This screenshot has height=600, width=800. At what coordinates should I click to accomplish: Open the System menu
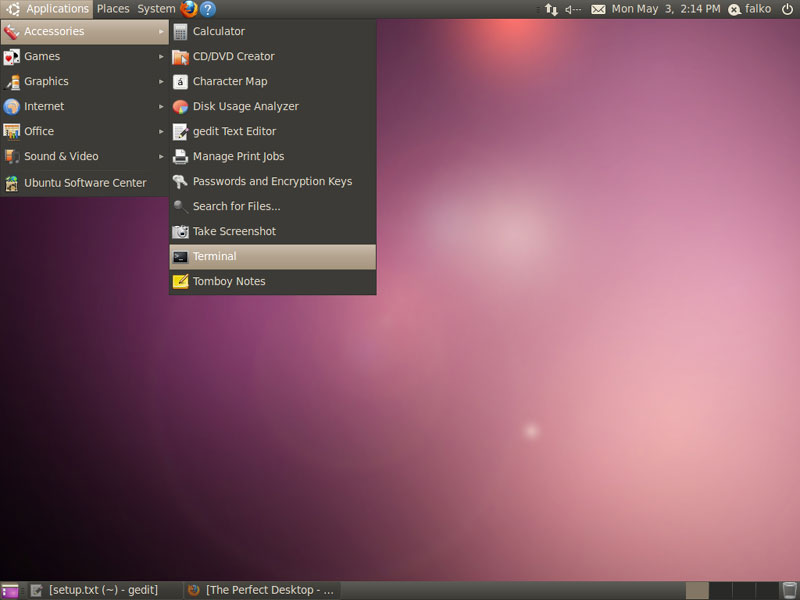coord(156,9)
